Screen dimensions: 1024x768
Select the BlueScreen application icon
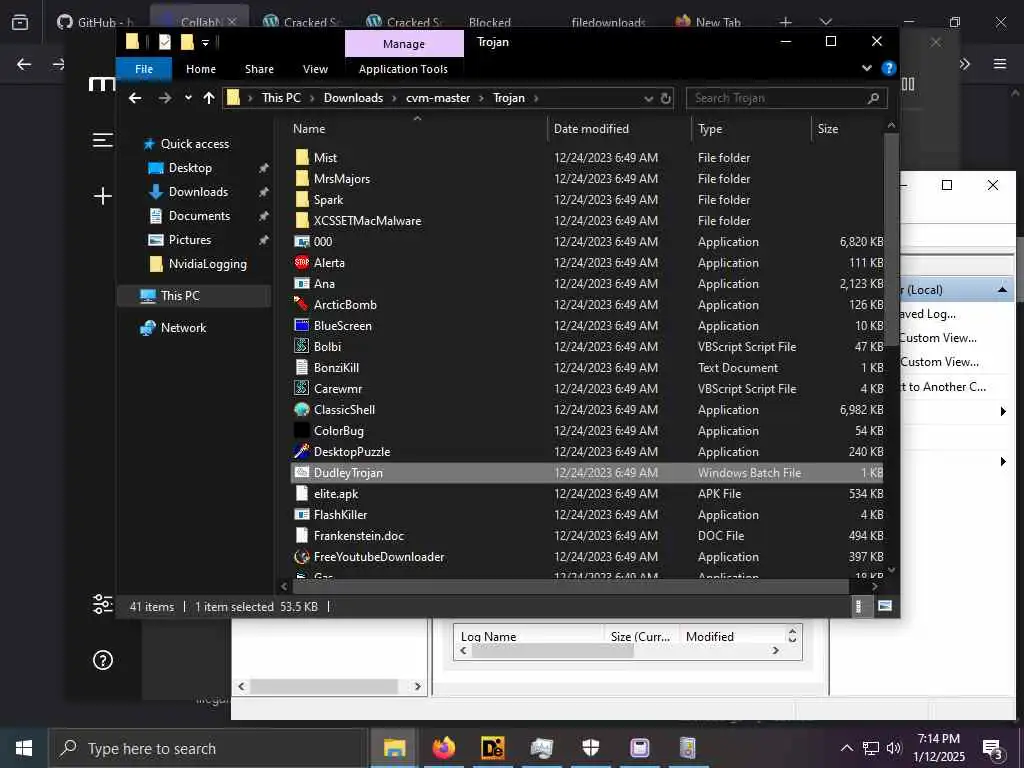[x=302, y=325]
